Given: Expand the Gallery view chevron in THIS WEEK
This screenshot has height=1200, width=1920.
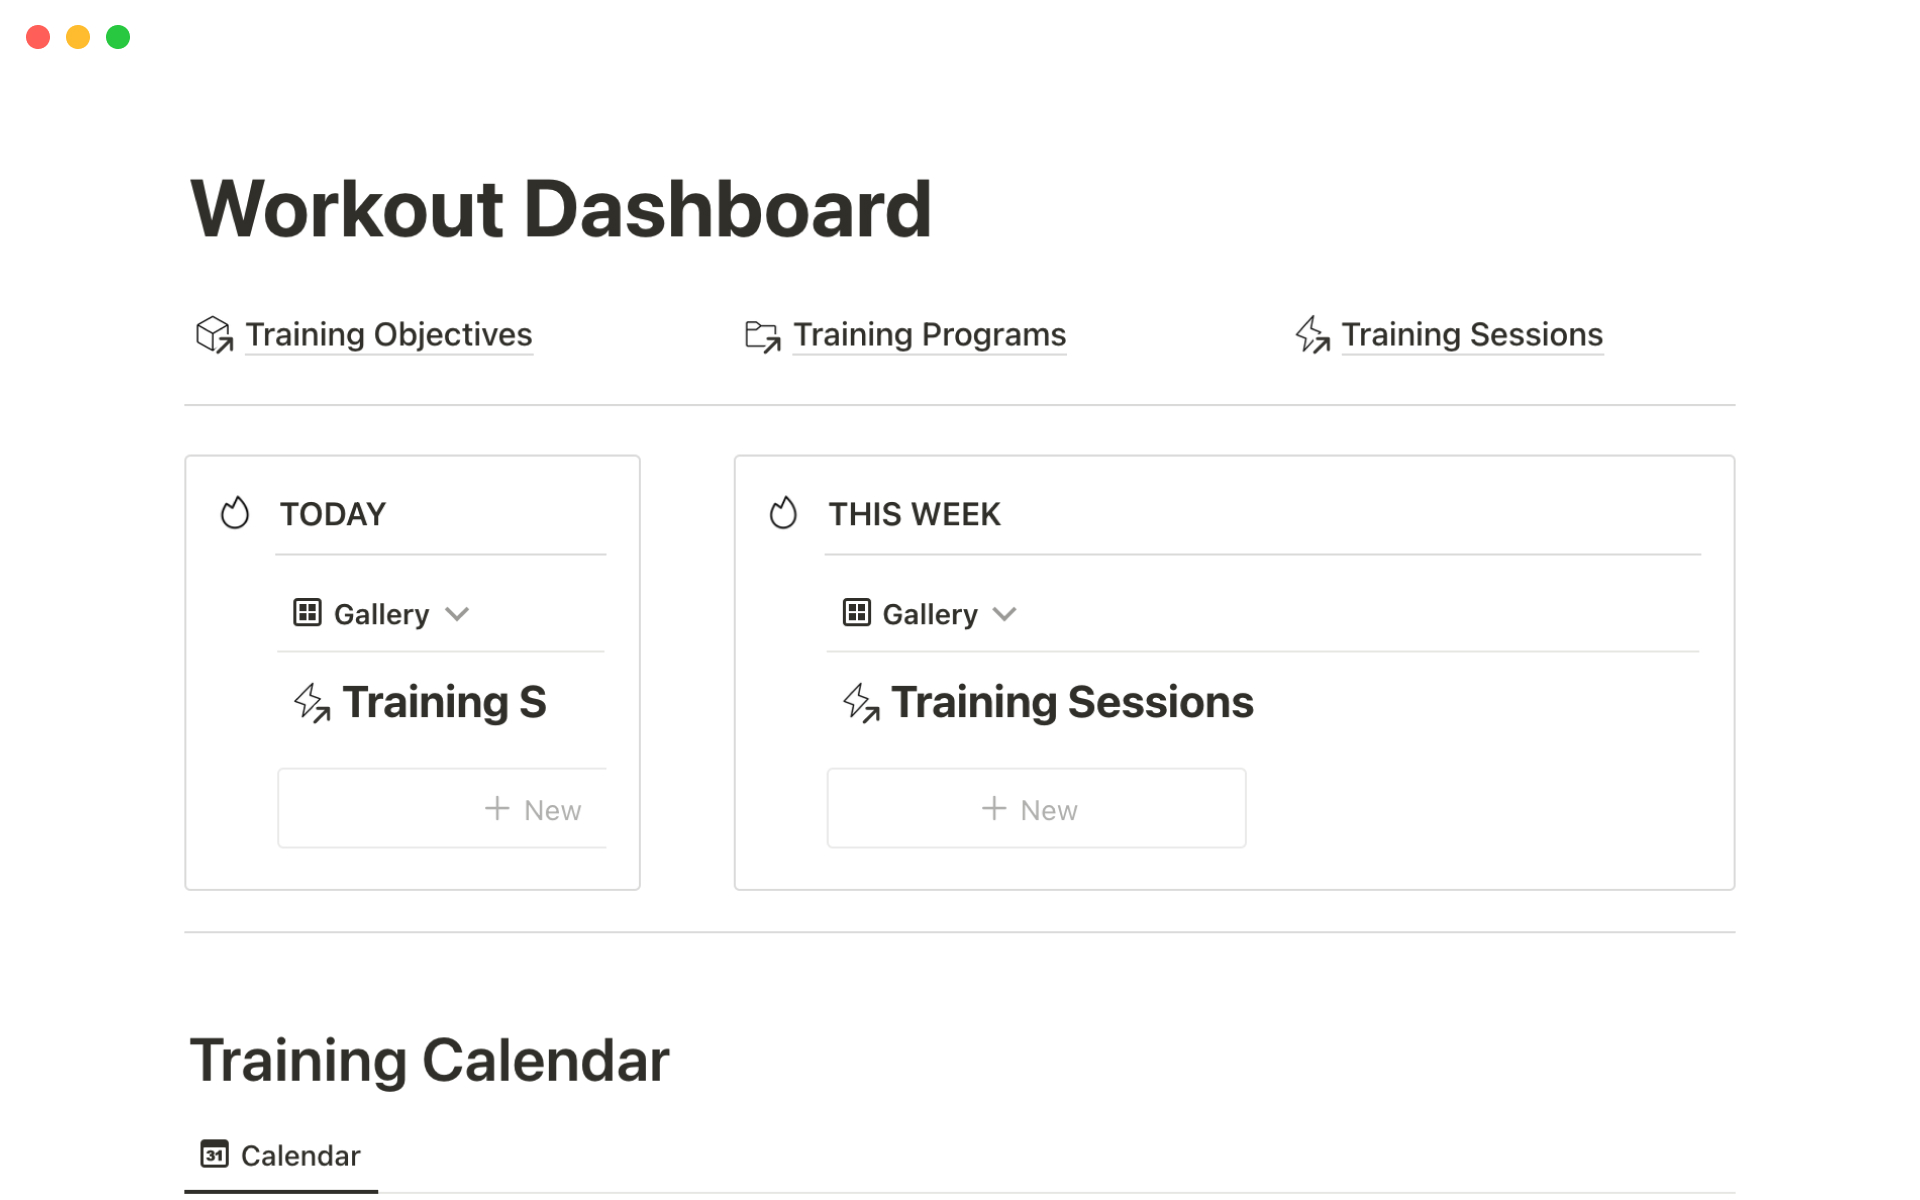Looking at the screenshot, I should [1005, 614].
